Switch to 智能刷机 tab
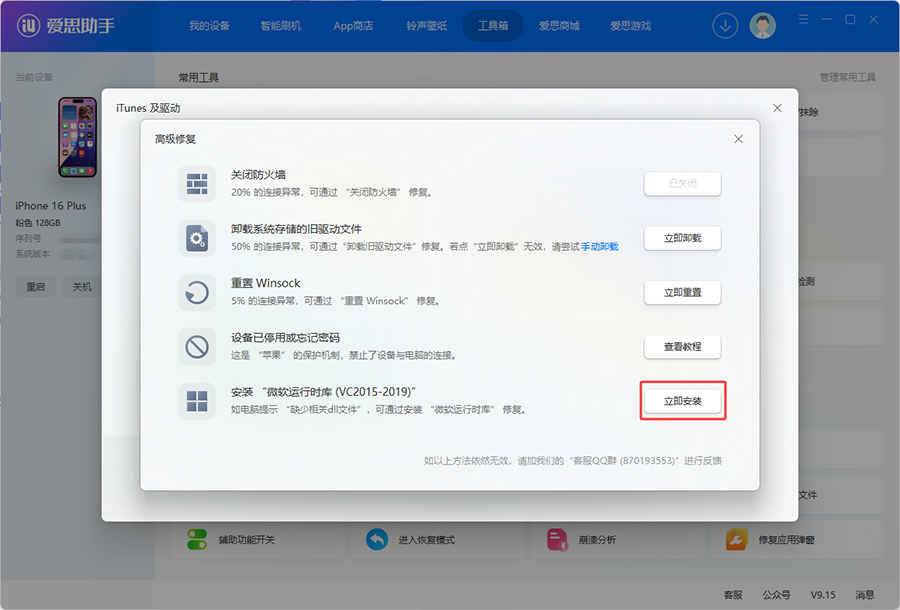The height and width of the screenshot is (610, 900). tap(281, 26)
